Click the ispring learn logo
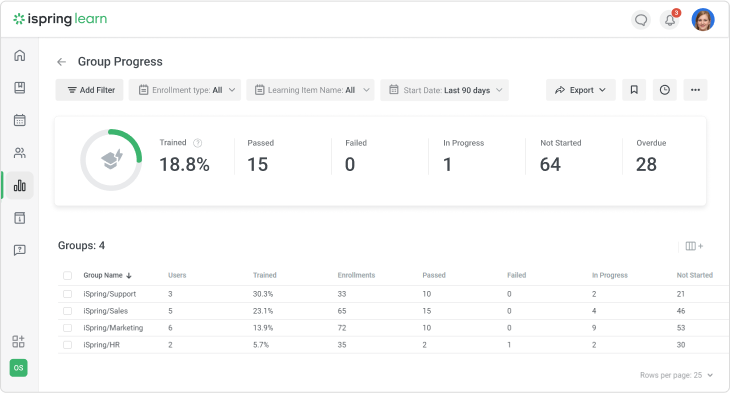The width and height of the screenshot is (730, 393). [x=60, y=19]
